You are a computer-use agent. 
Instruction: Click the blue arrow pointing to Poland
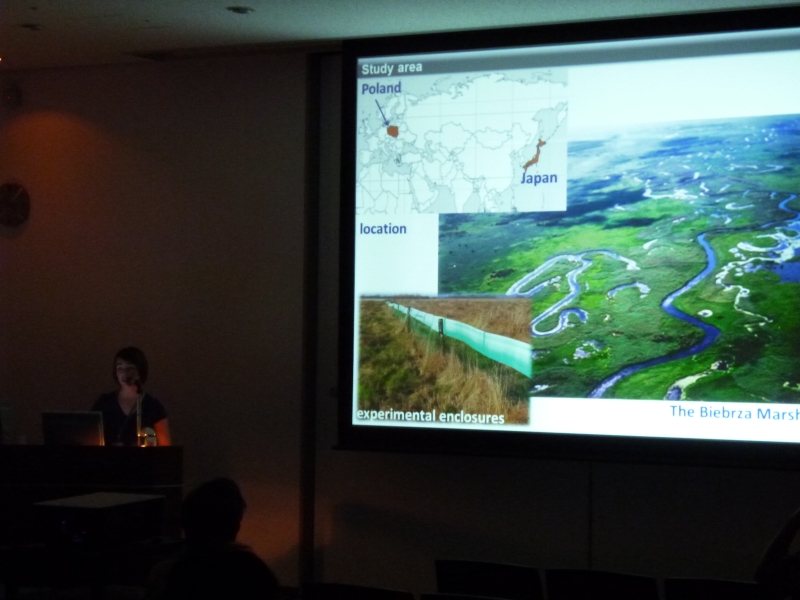(383, 111)
